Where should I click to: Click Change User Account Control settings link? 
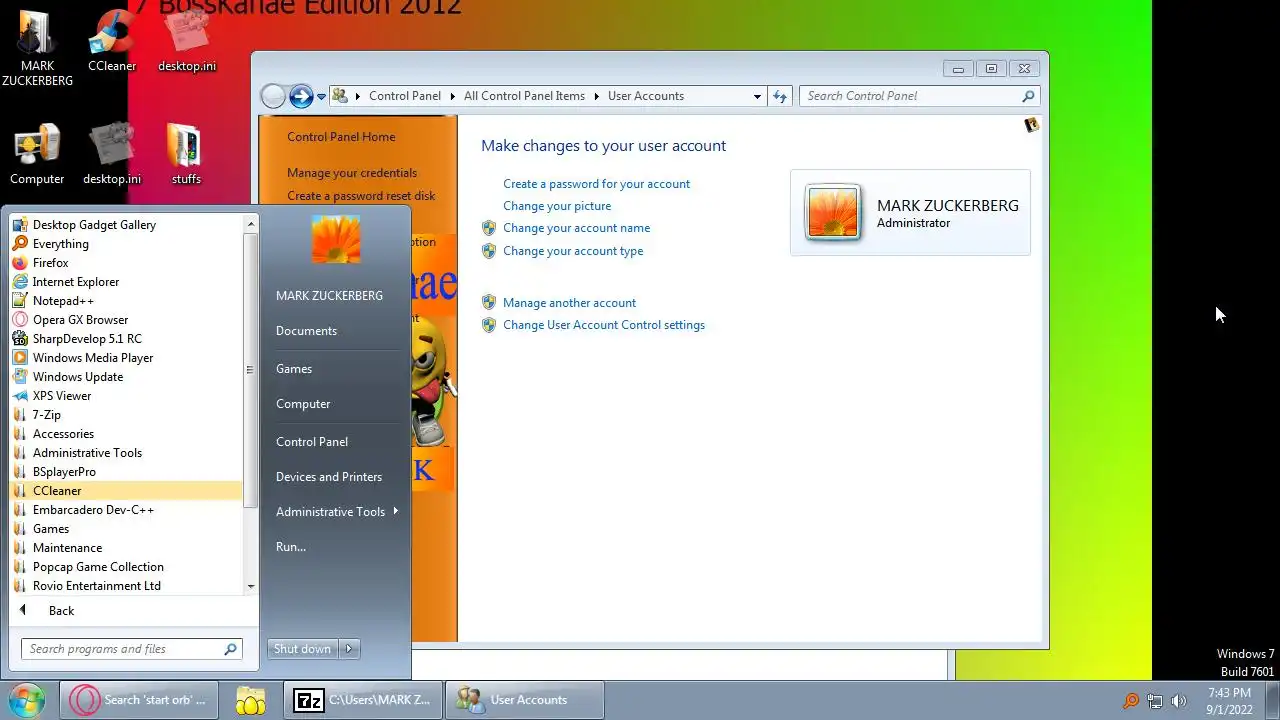604,325
